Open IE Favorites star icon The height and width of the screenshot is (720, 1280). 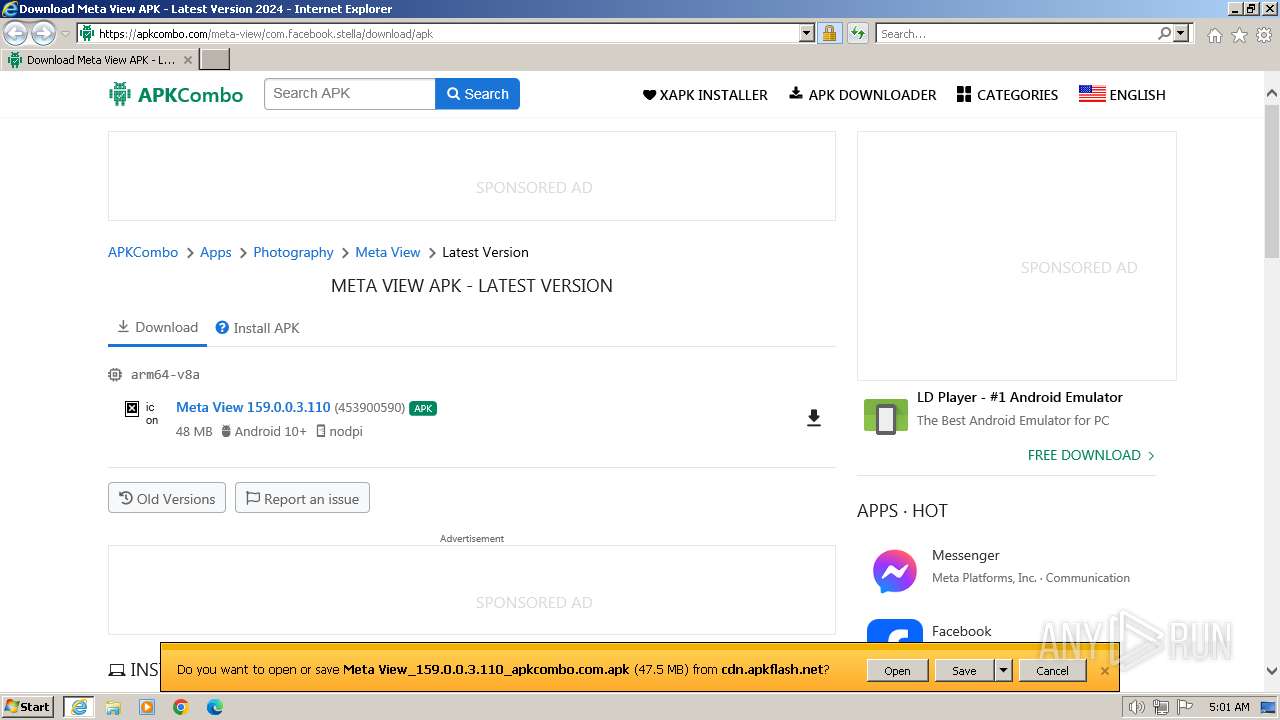tap(1239, 35)
